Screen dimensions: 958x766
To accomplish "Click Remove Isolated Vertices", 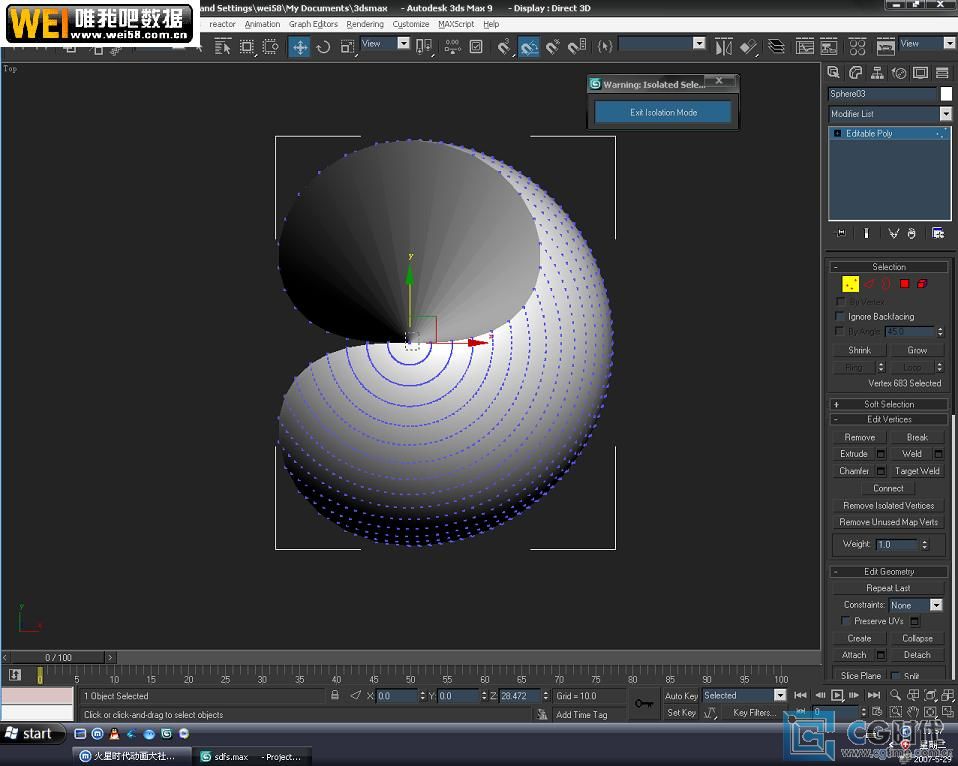I will pos(888,505).
